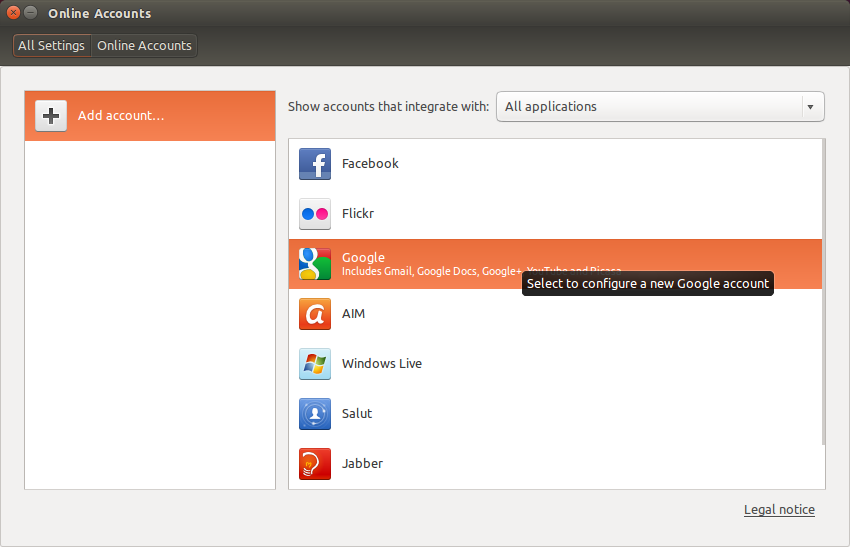Viewport: 850px width, 547px height.
Task: Open the Legal notice link
Action: point(779,510)
